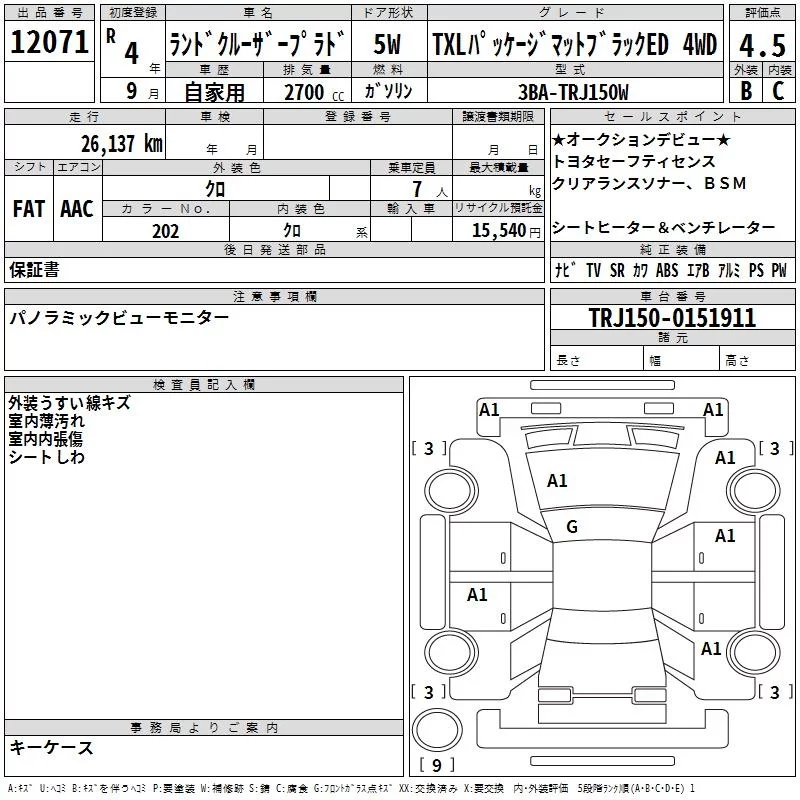This screenshot has height=800, width=800.
Task: Click キーケース in office notice section
Action: click(51, 747)
